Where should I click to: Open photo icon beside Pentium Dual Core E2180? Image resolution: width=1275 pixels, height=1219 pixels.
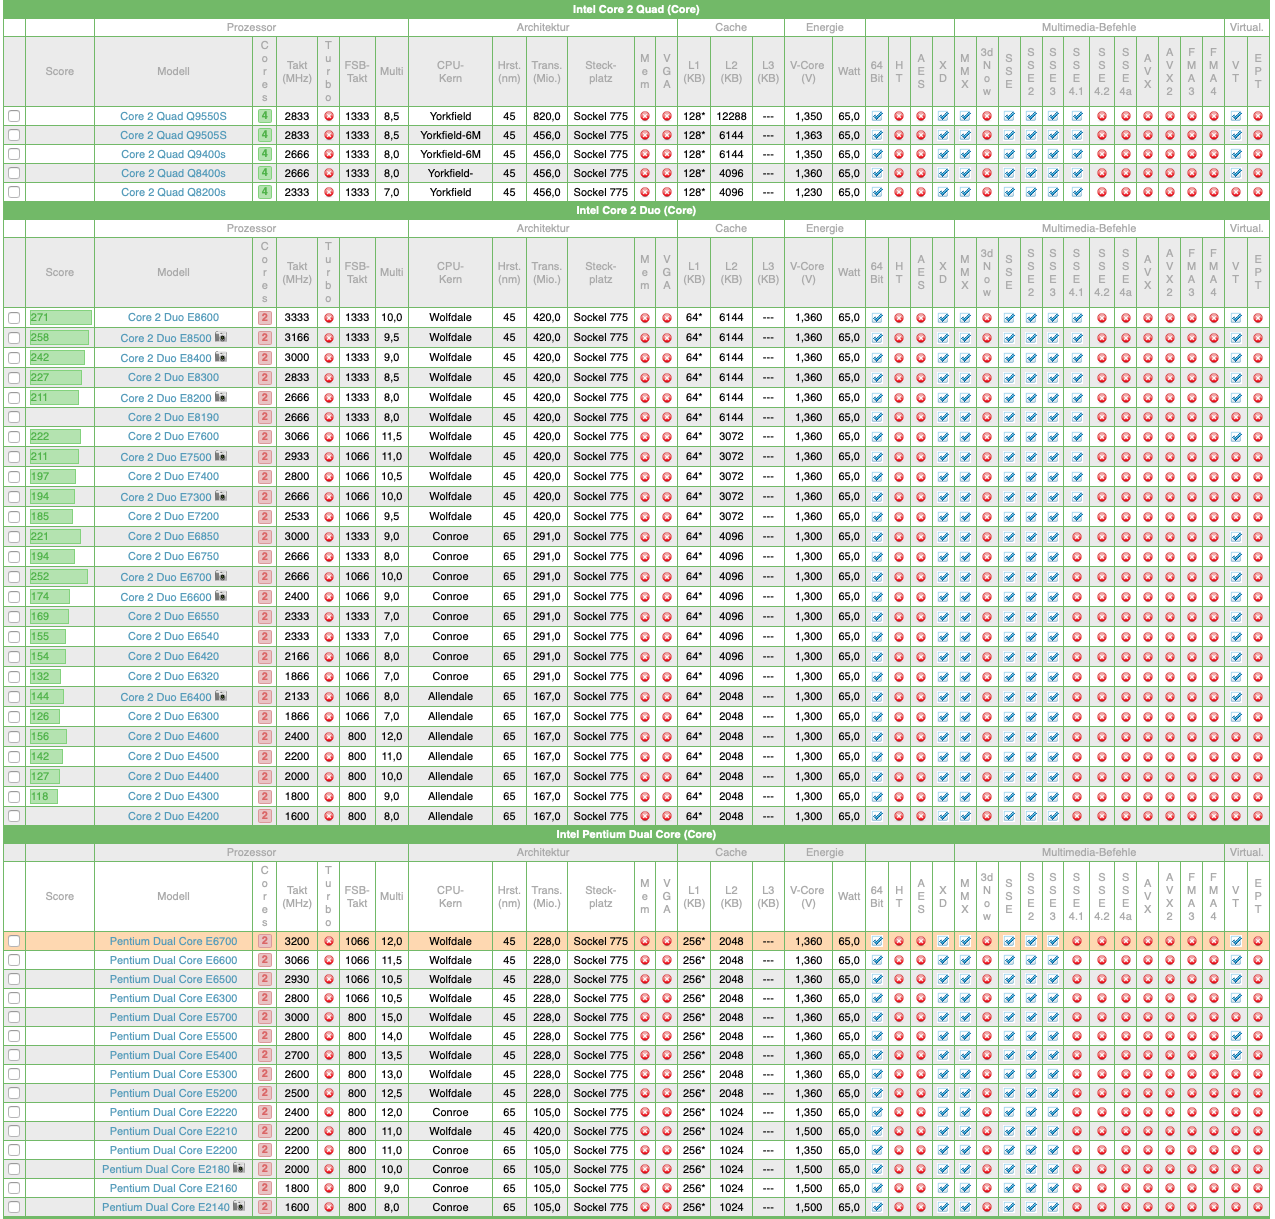point(239,1168)
